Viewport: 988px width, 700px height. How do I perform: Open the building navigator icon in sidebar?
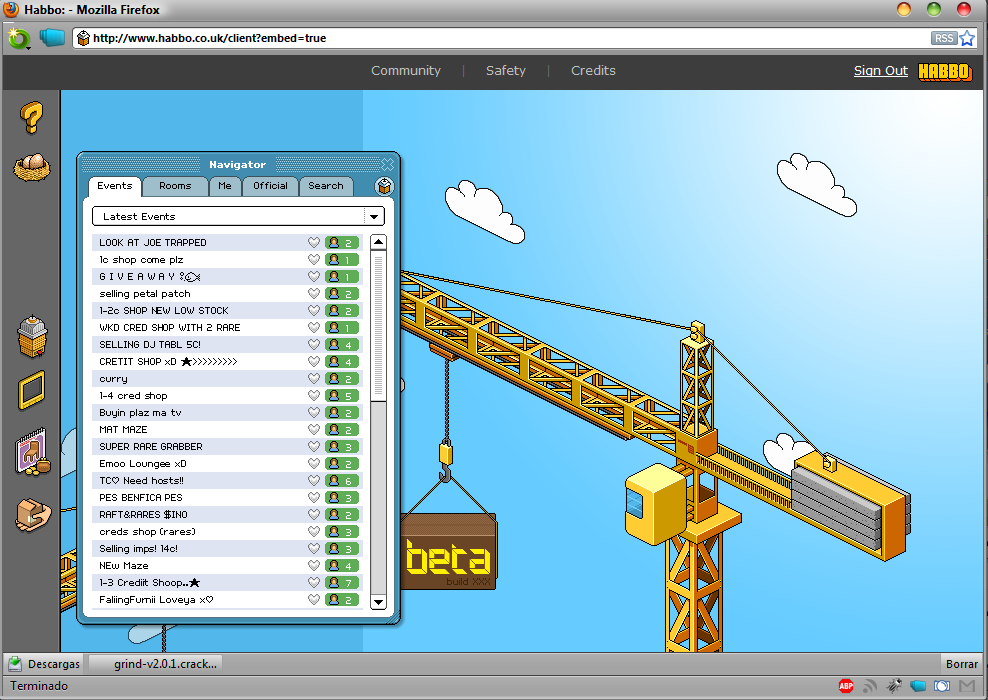point(32,338)
